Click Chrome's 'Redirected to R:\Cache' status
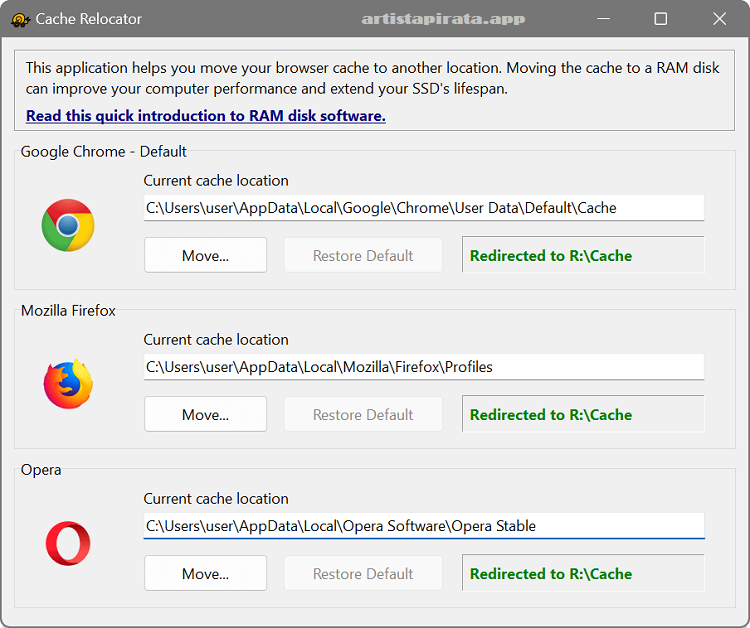 [x=583, y=255]
